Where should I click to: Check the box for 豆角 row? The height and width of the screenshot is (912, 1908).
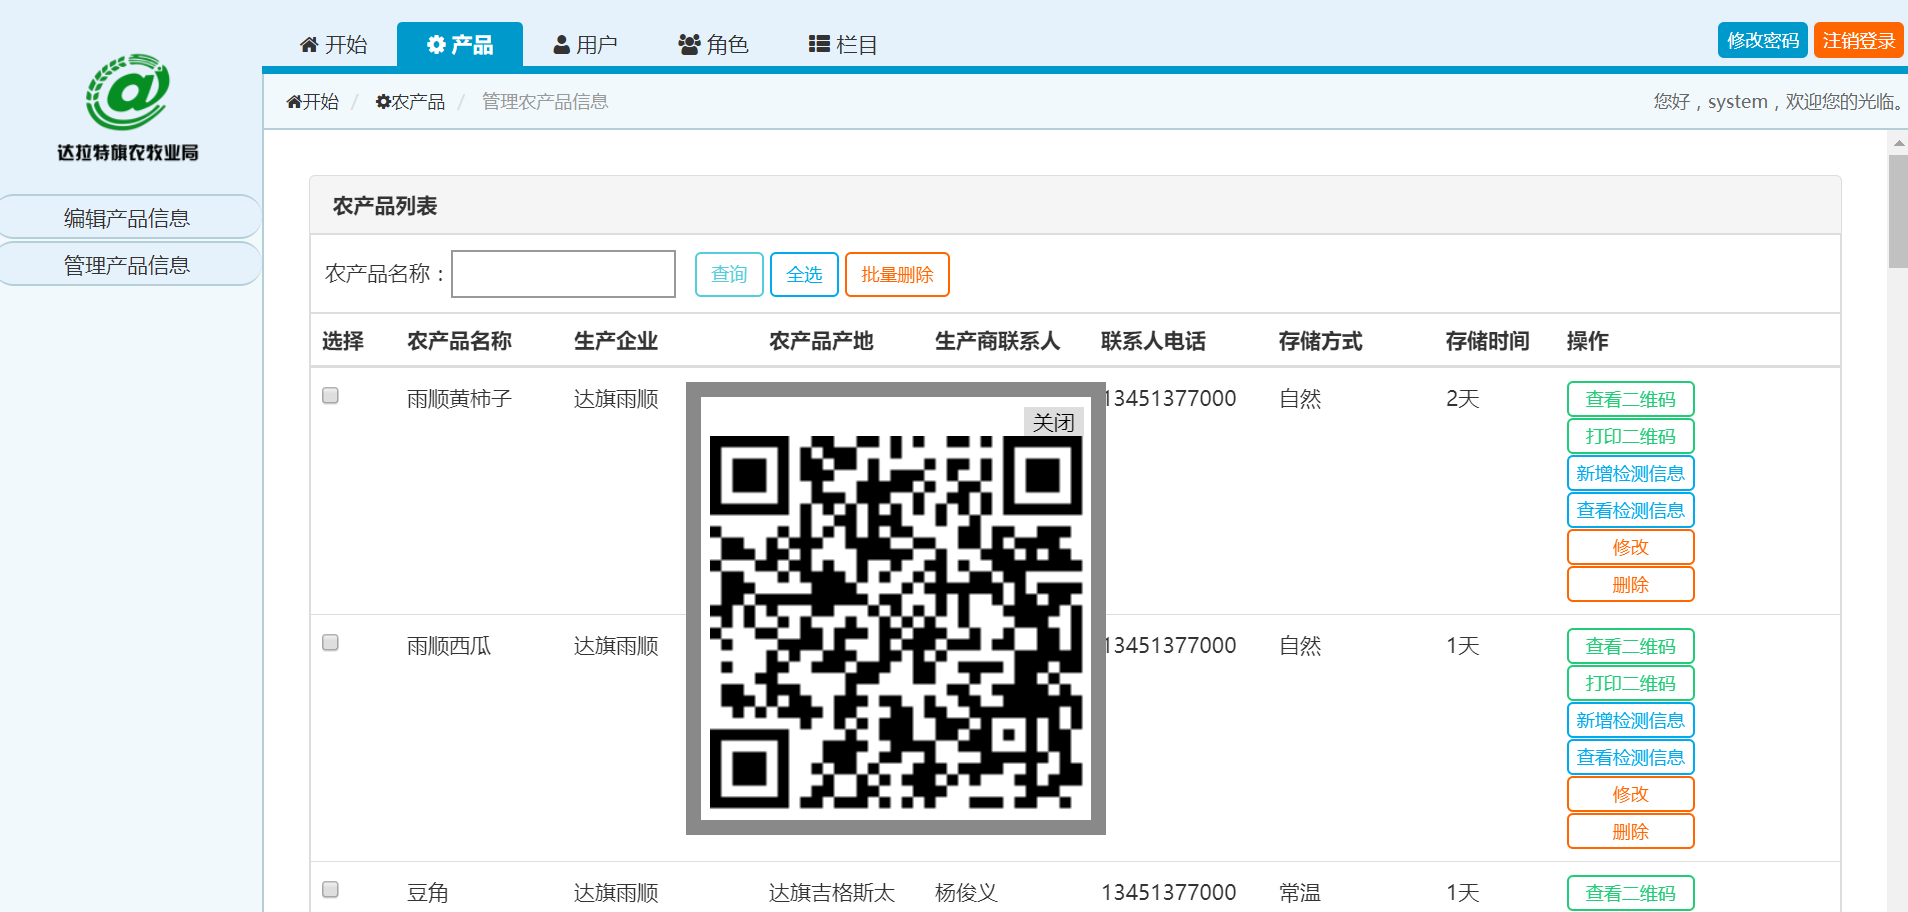point(331,890)
